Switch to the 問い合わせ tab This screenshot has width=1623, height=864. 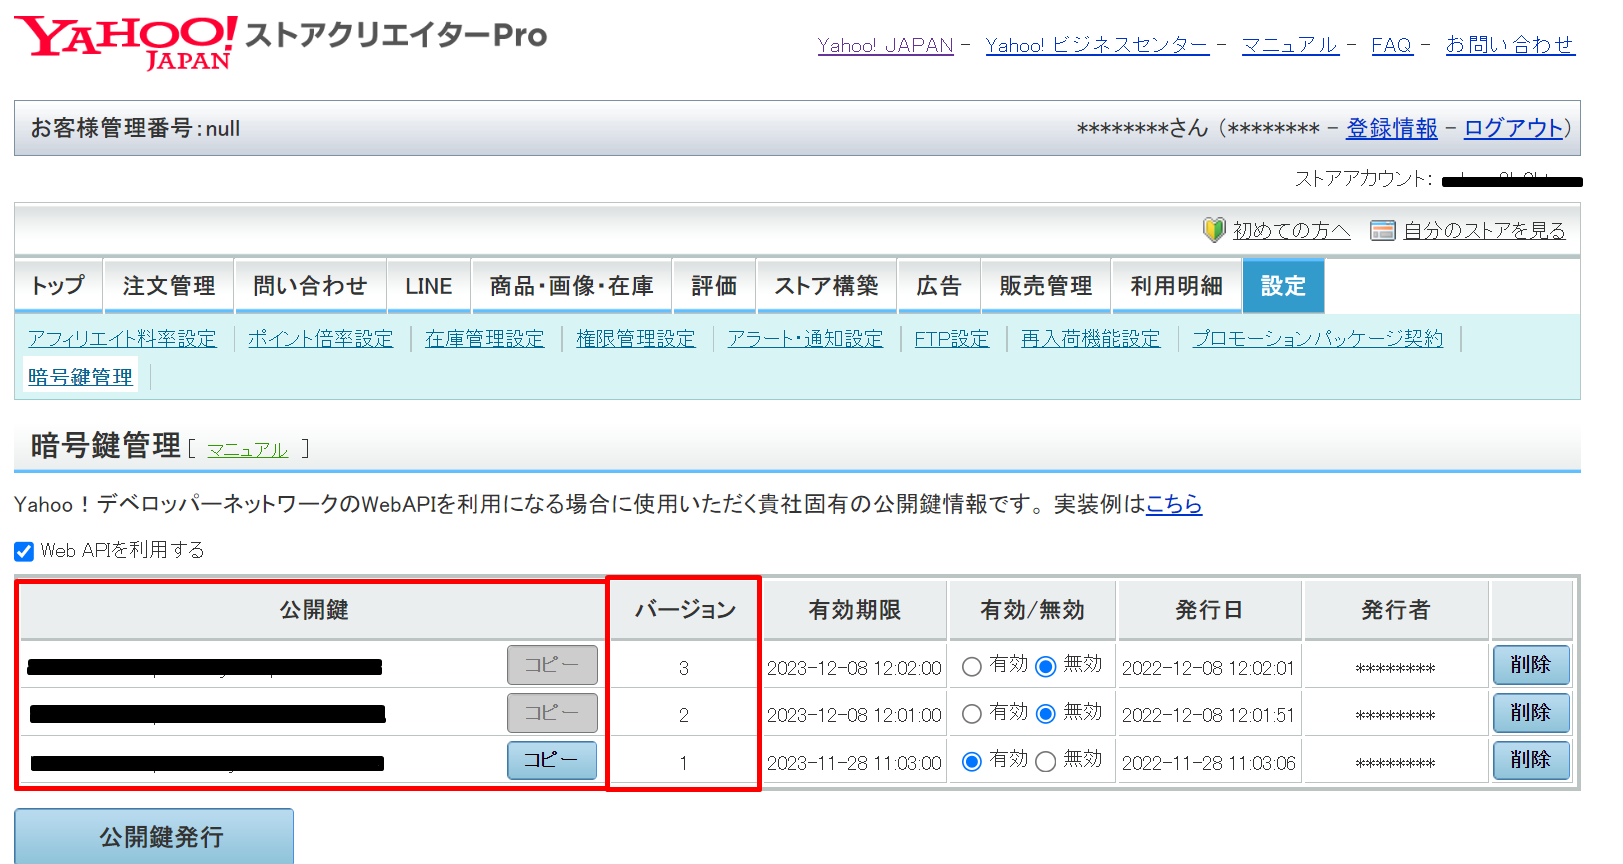[310, 286]
